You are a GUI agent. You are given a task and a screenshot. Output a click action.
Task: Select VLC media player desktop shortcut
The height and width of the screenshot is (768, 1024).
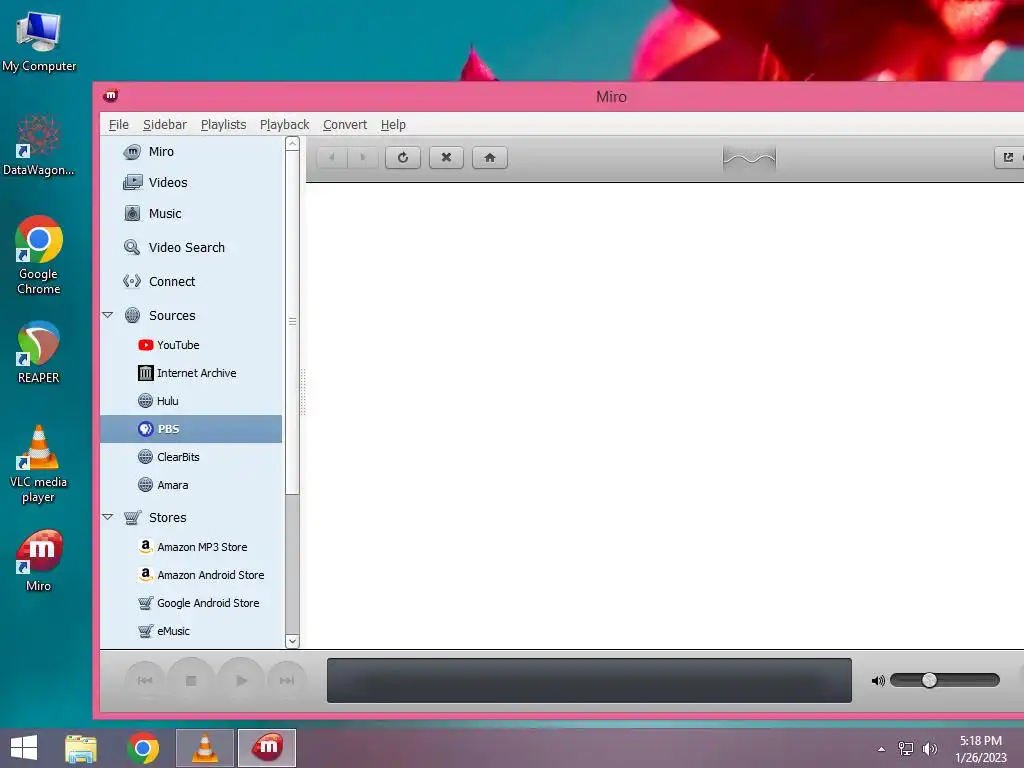39,464
